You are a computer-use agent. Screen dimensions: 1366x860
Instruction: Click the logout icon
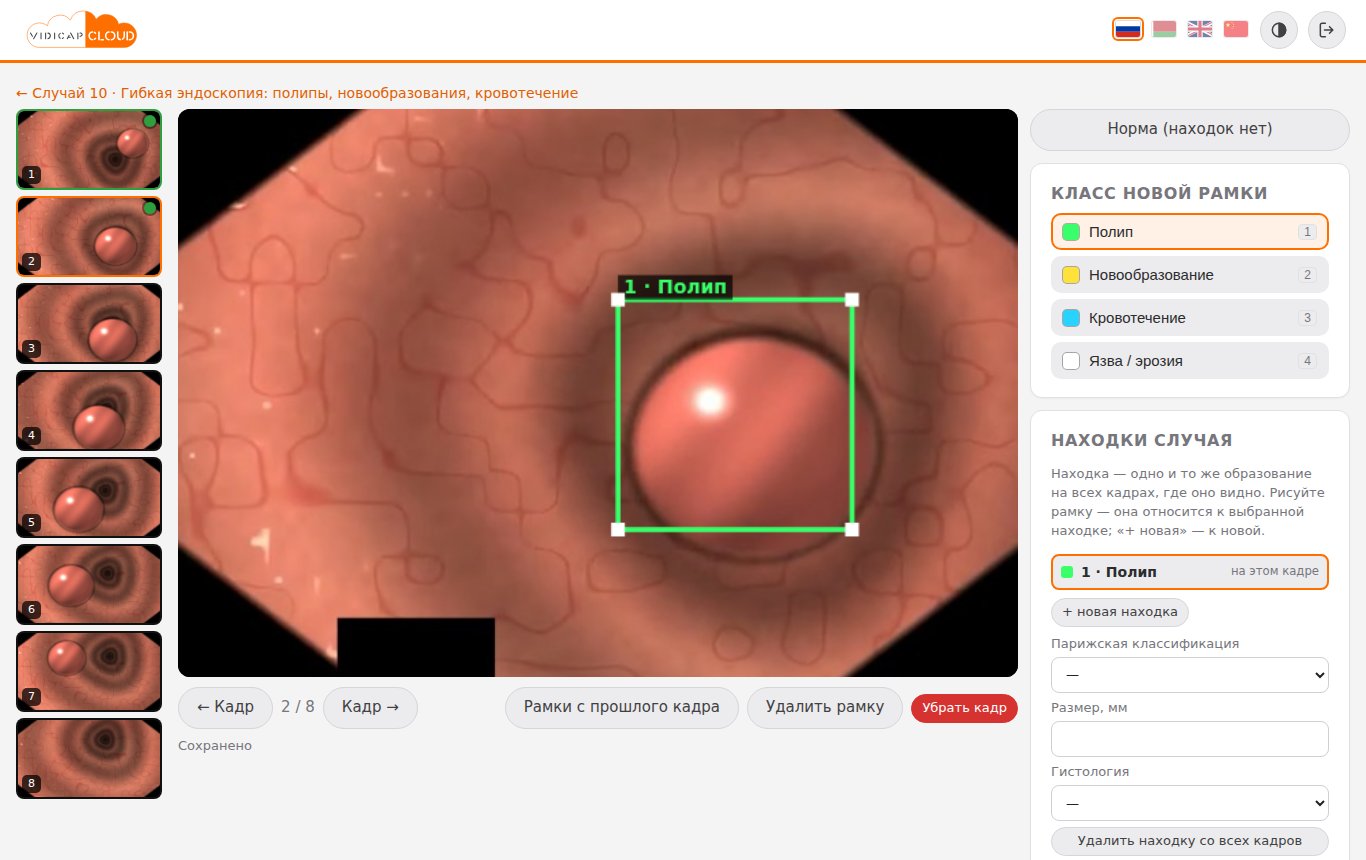point(1327,30)
